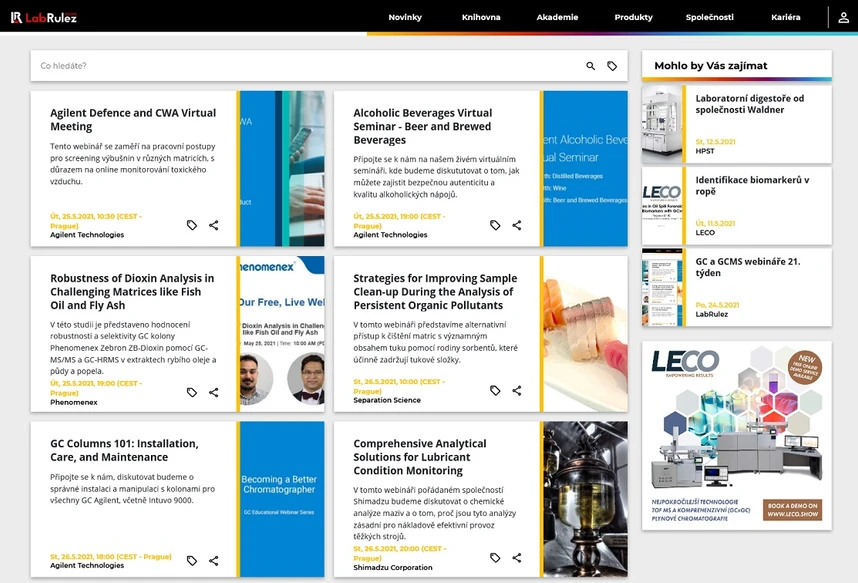
Task: Tag the Comprehensive Analytical Solutions card
Action: click(x=495, y=557)
